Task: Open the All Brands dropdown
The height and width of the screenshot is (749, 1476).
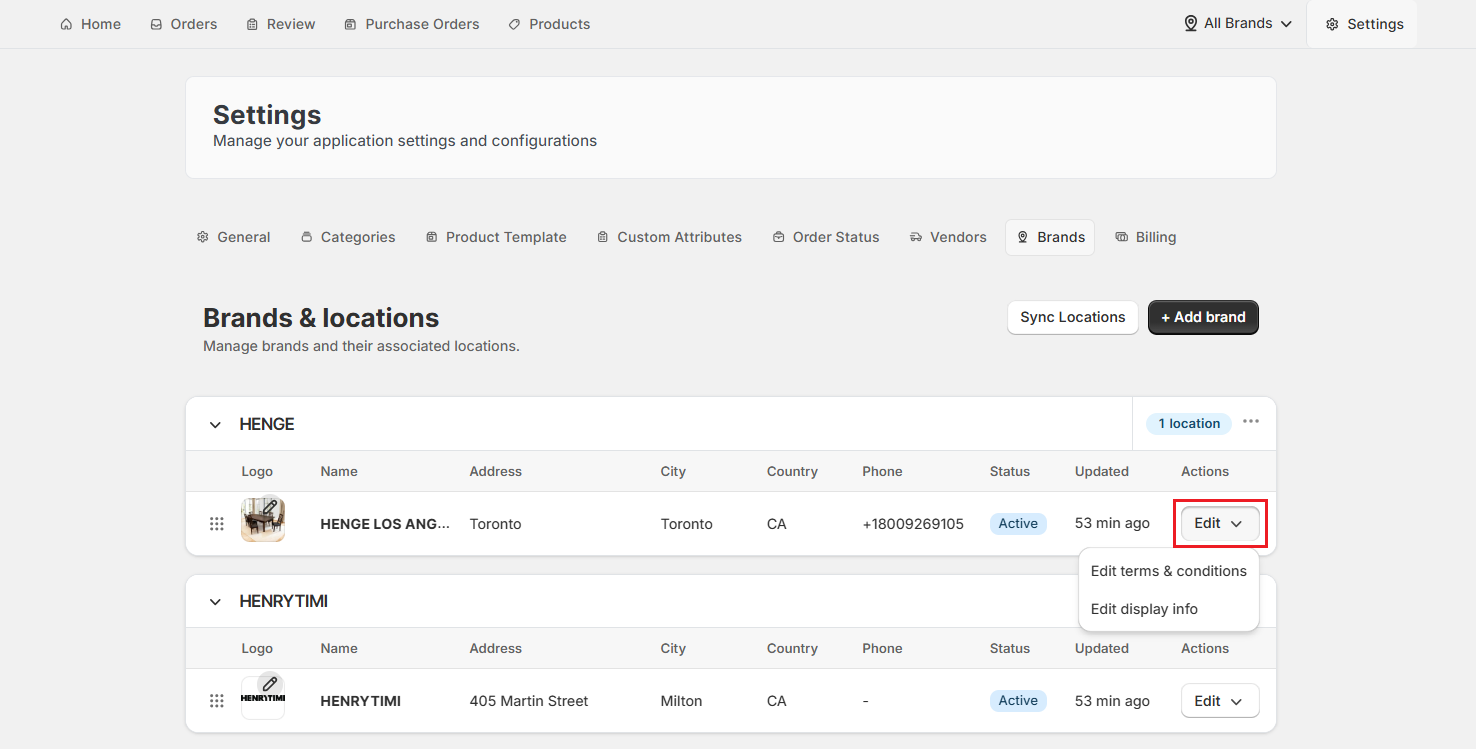Action: [x=1238, y=23]
